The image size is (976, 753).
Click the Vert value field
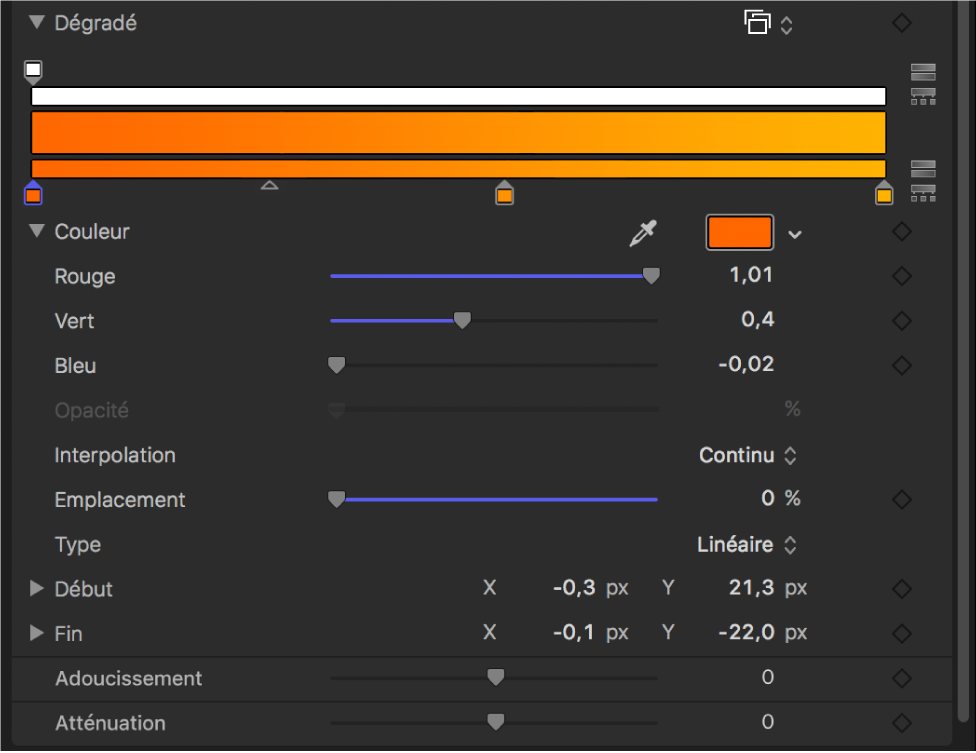click(757, 320)
